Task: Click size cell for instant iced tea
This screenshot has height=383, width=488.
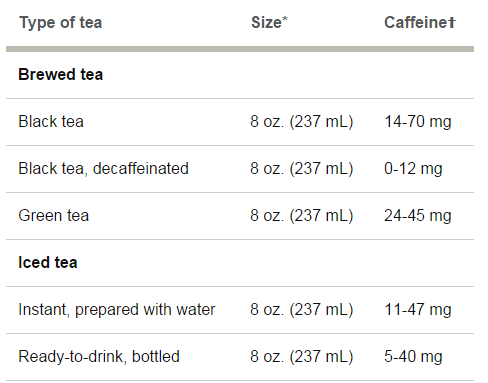Action: coord(302,310)
